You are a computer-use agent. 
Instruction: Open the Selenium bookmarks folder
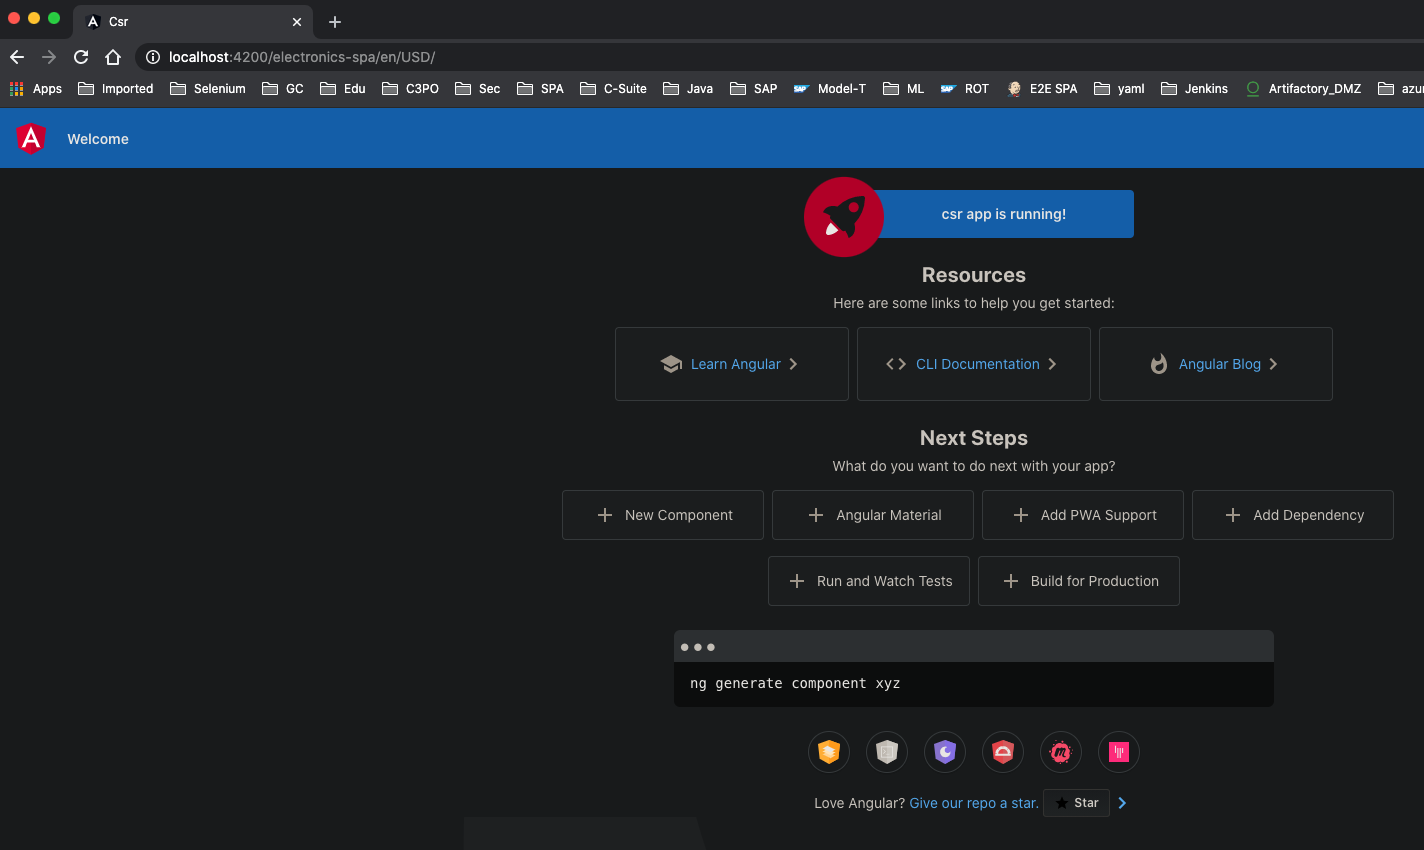(x=208, y=89)
